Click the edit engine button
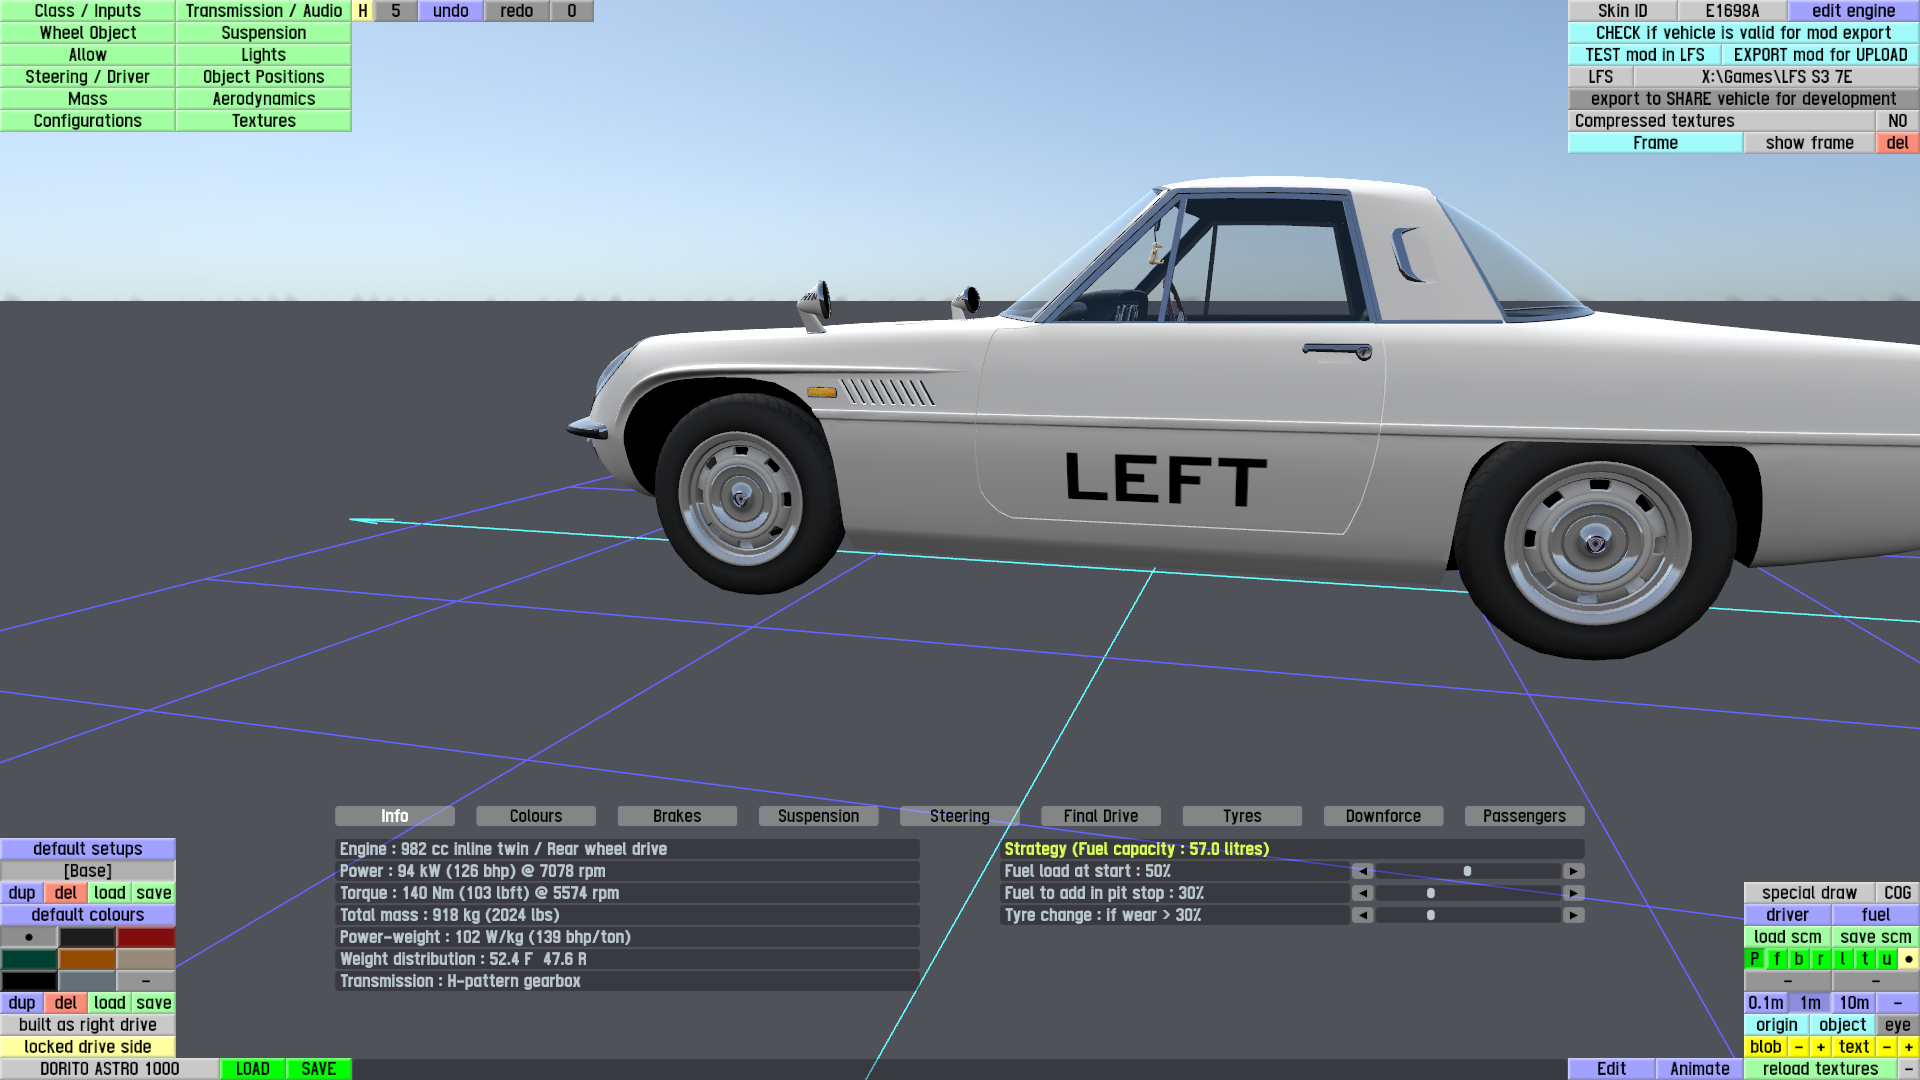Image resolution: width=1920 pixels, height=1080 pixels. pos(1853,11)
